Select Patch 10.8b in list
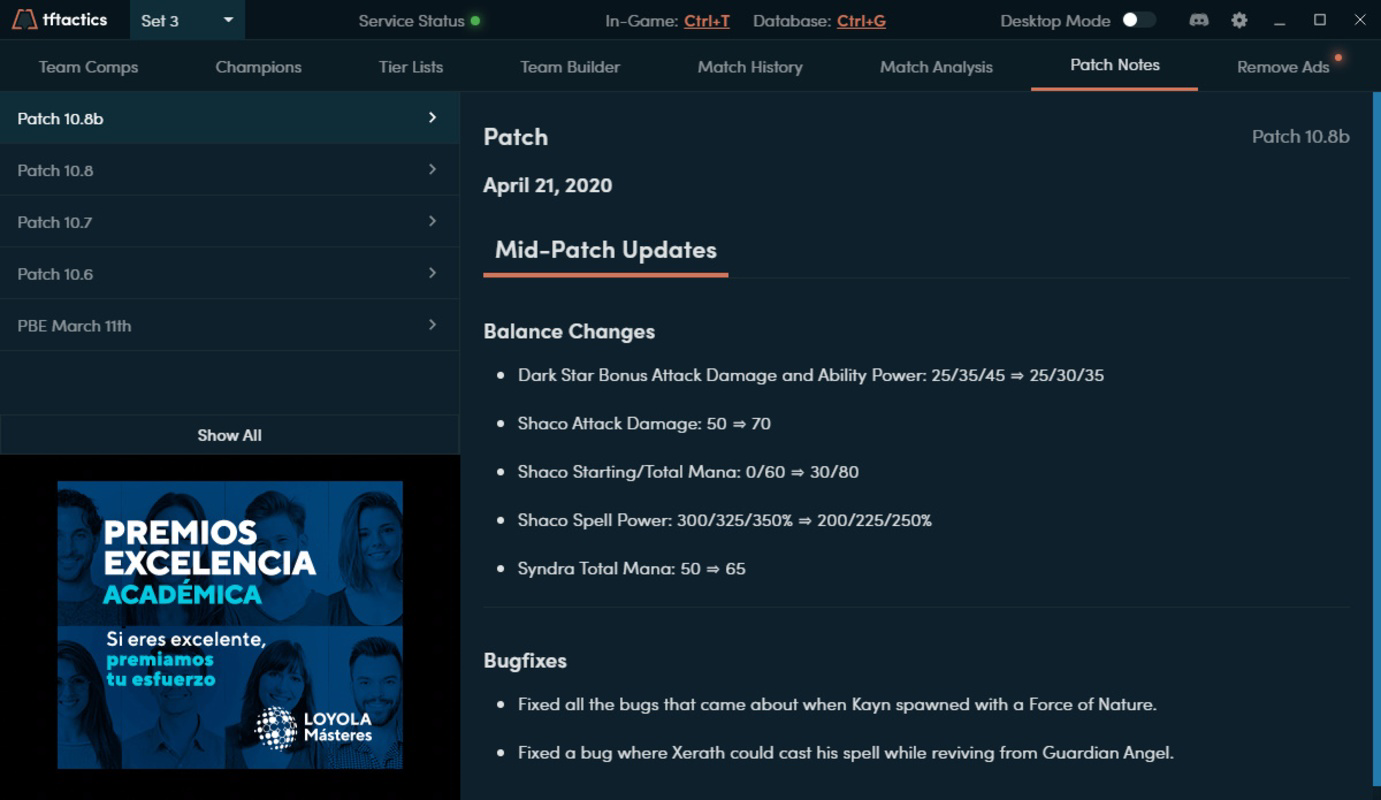The width and height of the screenshot is (1381, 800). (x=229, y=118)
